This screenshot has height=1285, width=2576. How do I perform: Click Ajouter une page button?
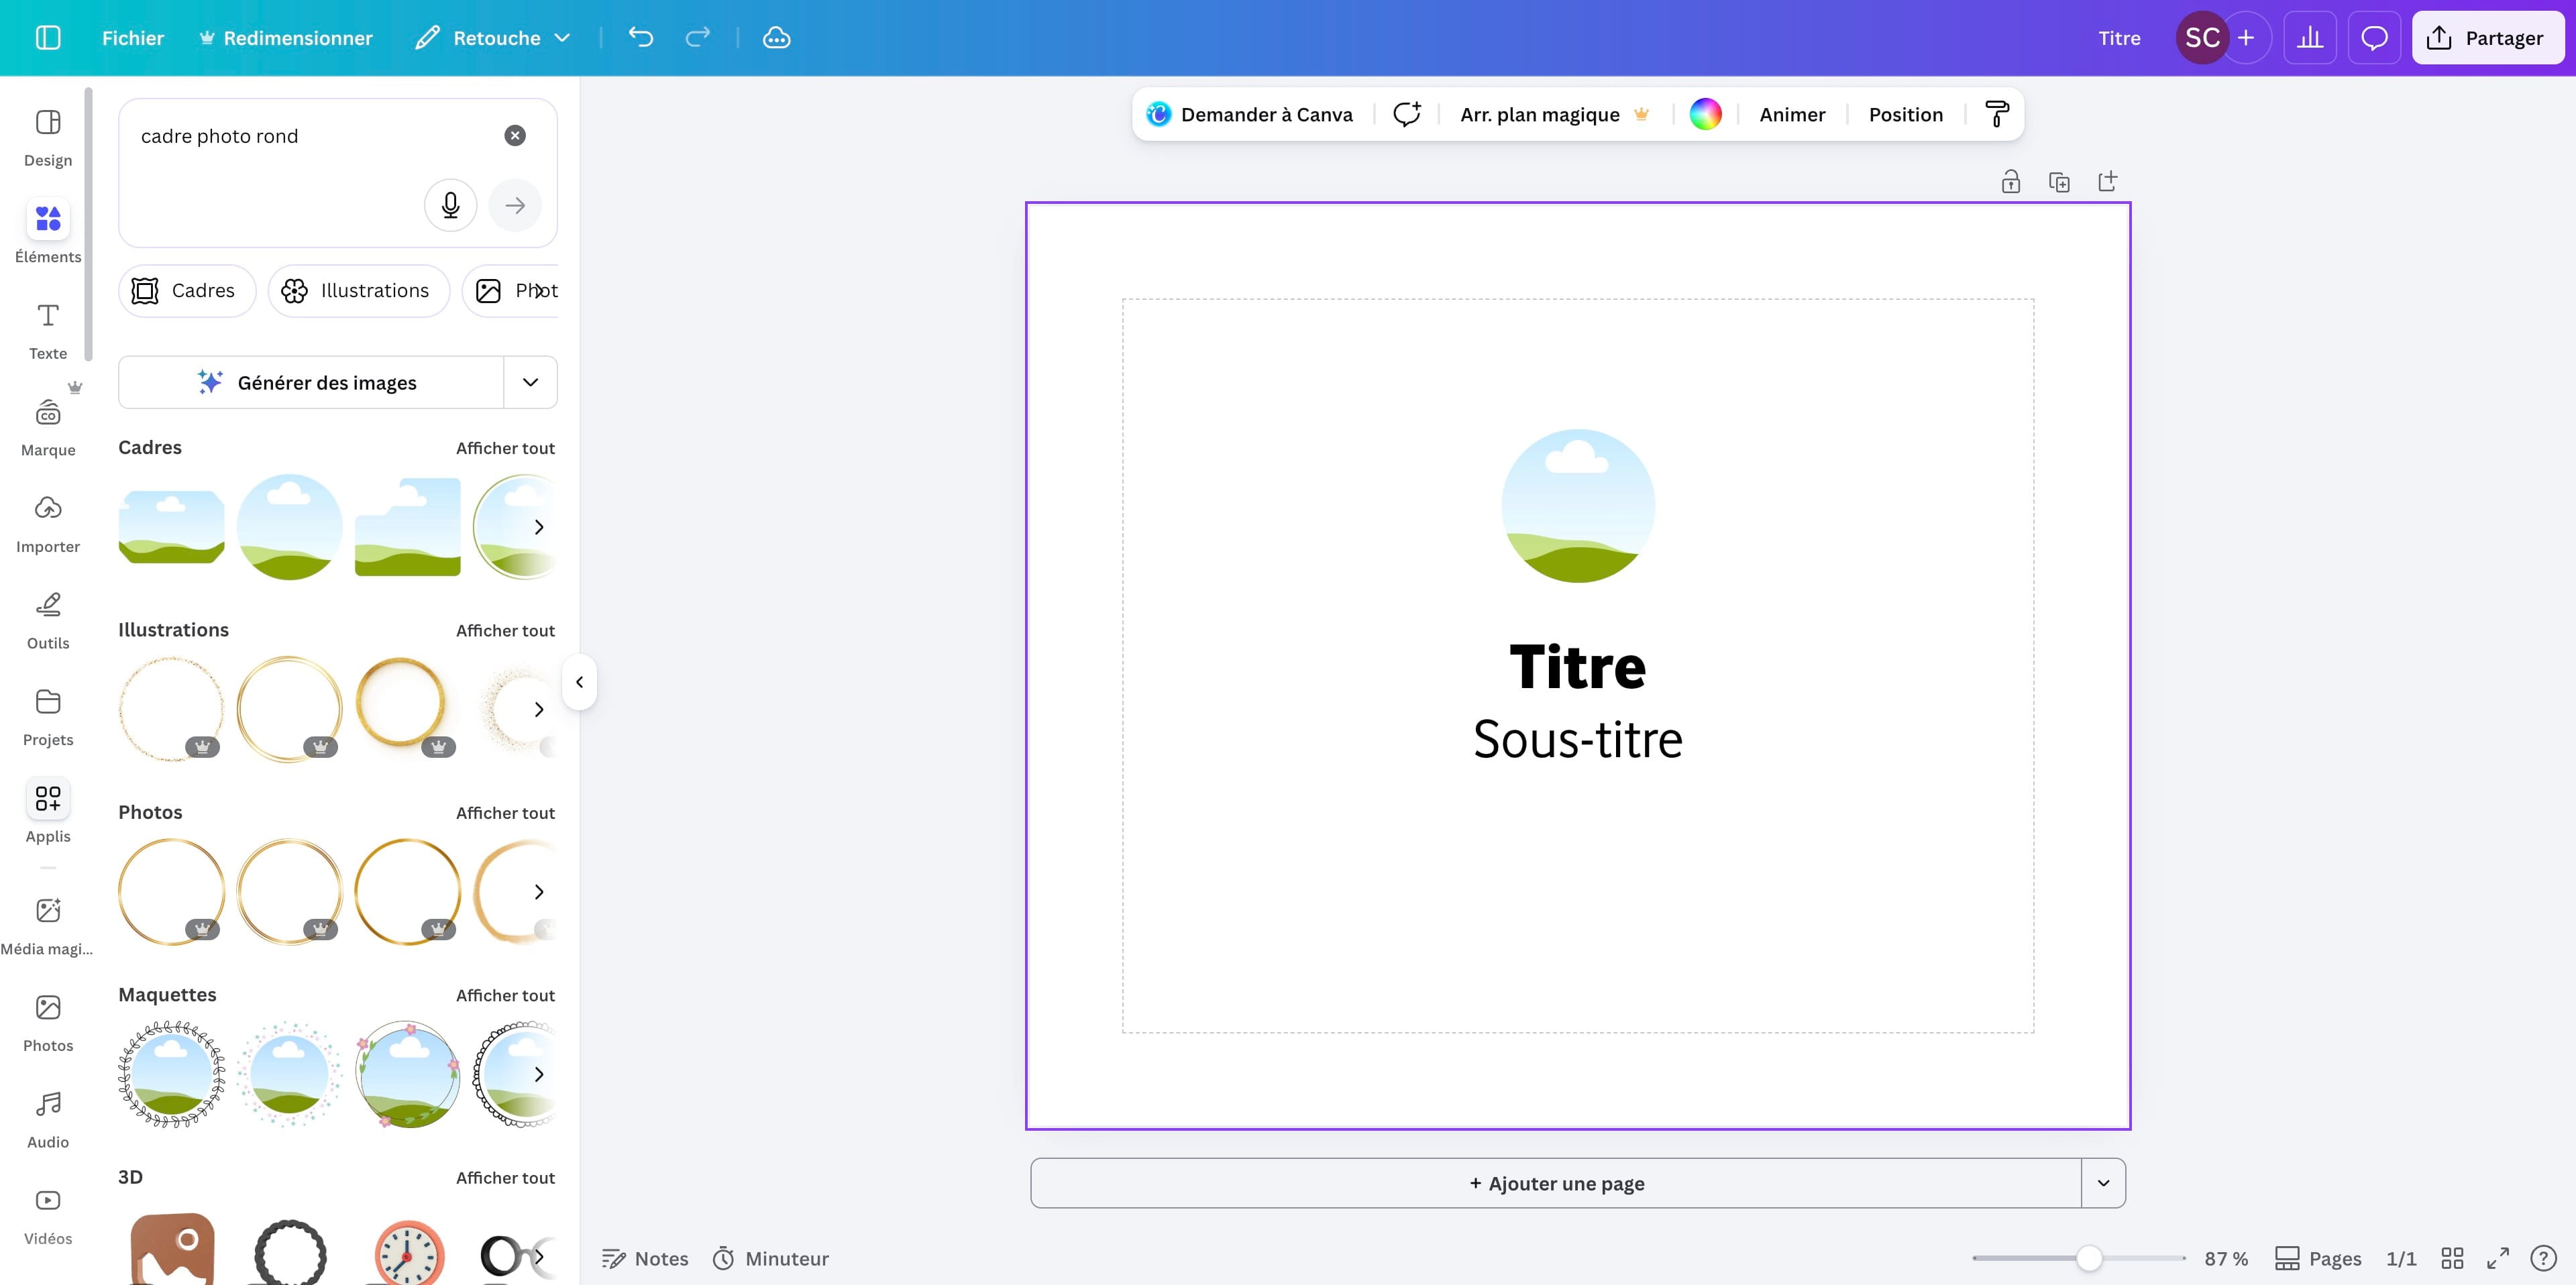pos(1557,1183)
